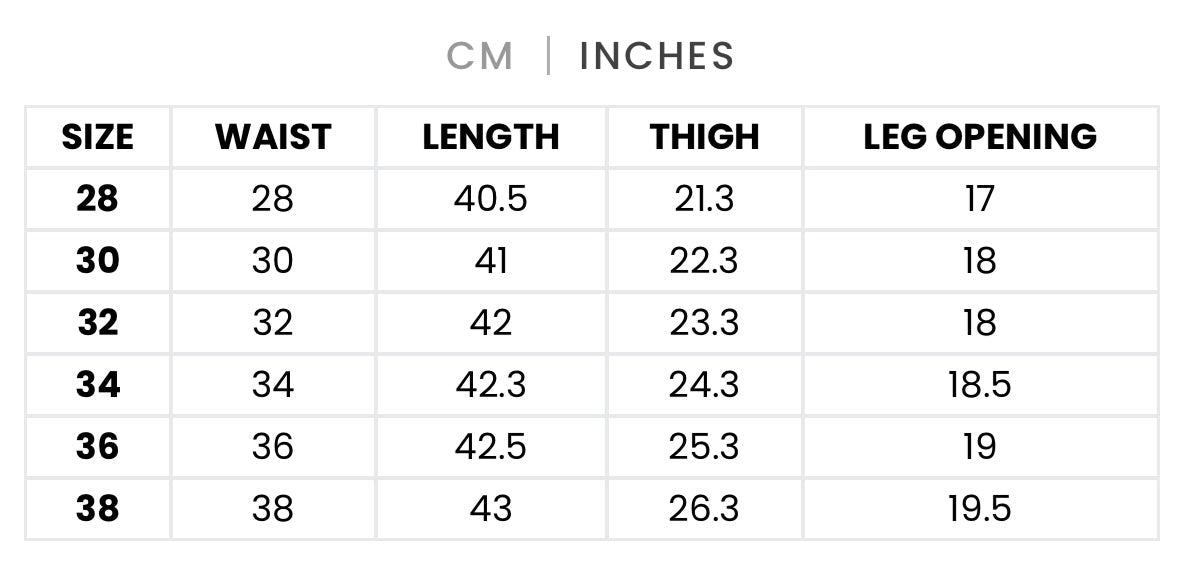The image size is (1194, 584).
Task: Click thigh value 26.3
Action: [x=704, y=509]
